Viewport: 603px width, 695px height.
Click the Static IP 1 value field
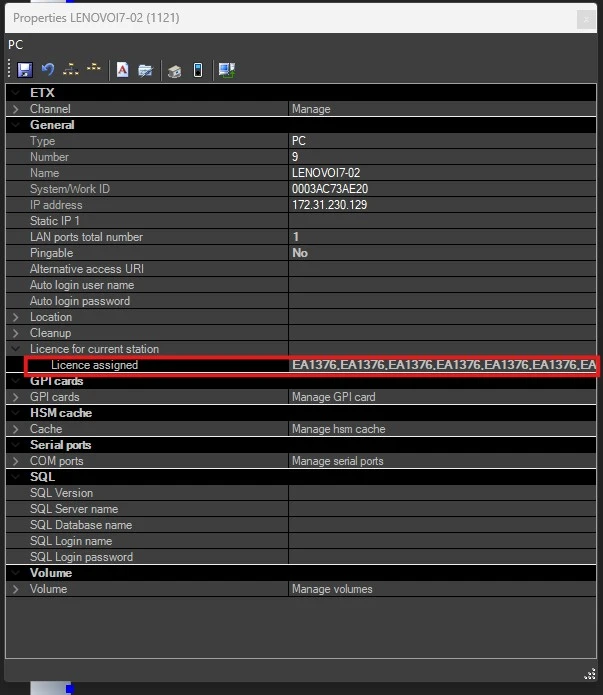tap(440, 221)
